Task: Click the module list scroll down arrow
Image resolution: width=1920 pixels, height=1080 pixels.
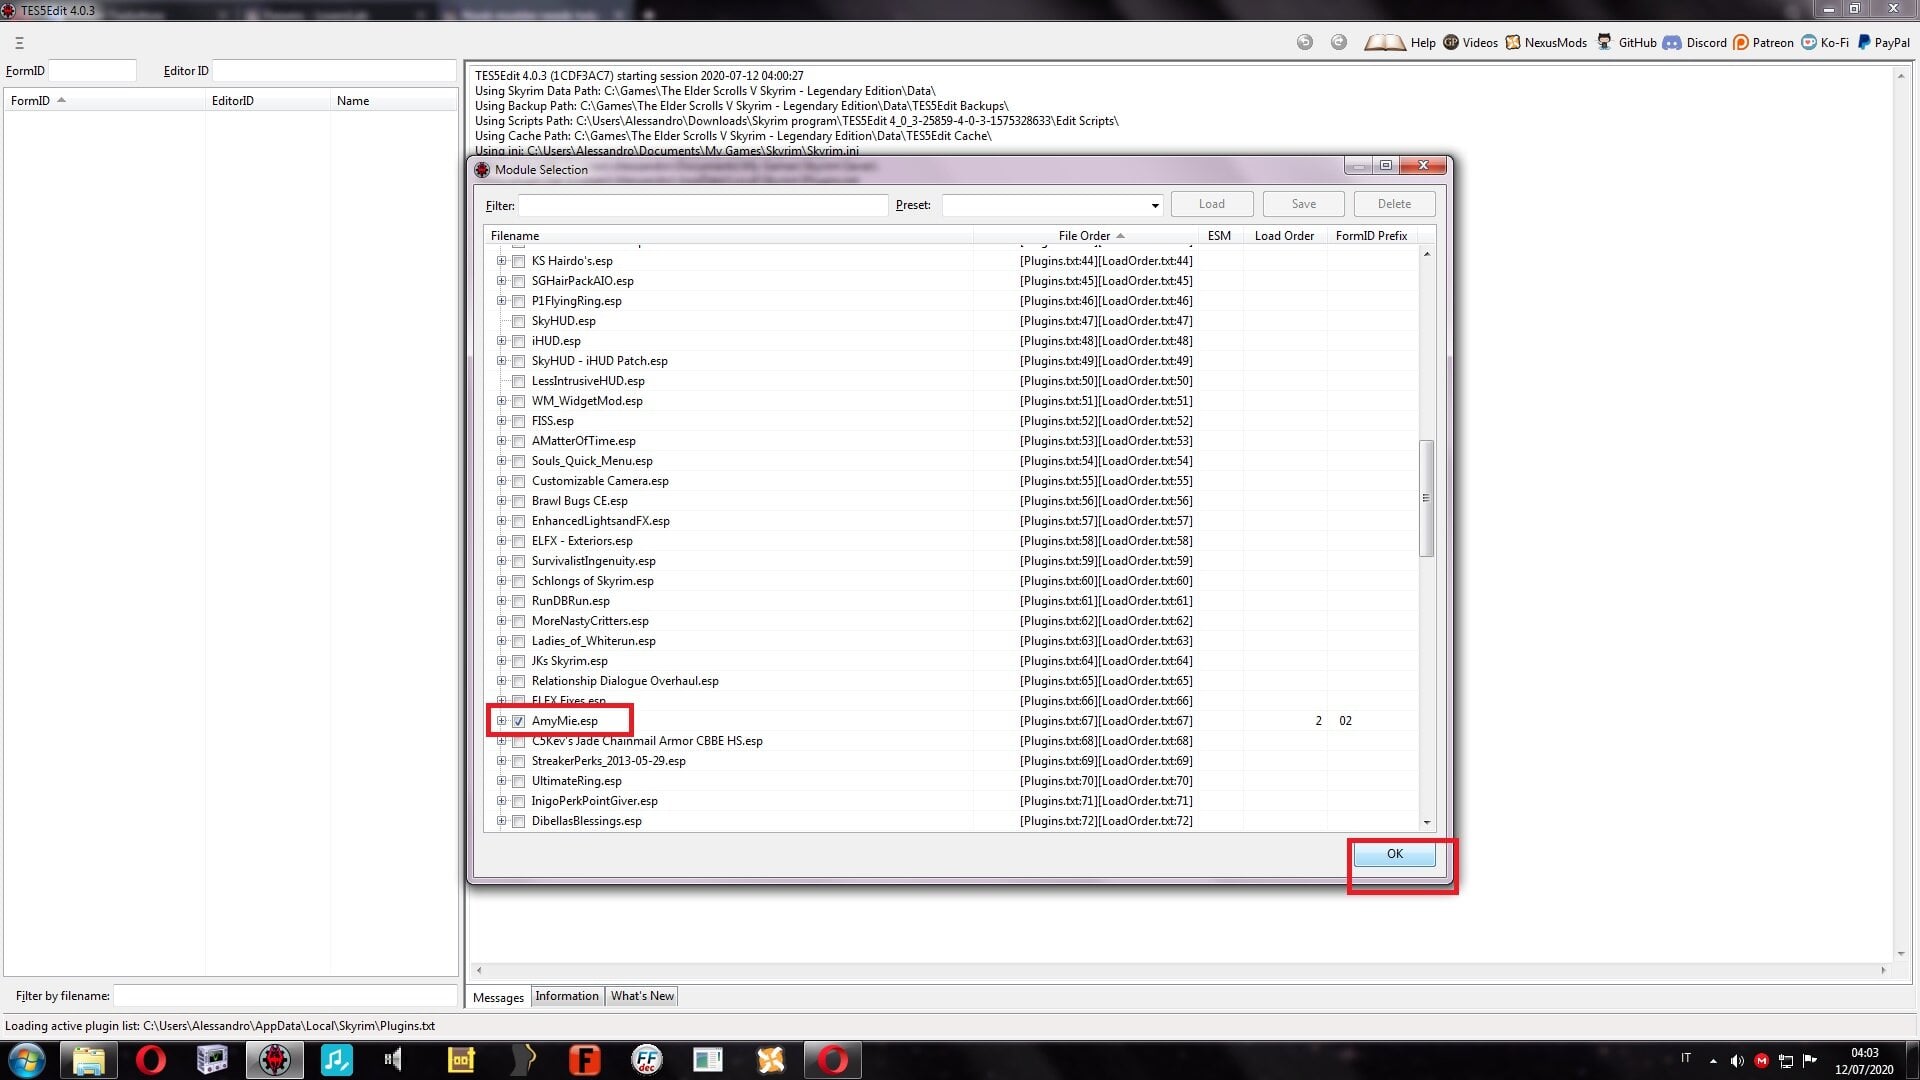Action: point(1426,822)
